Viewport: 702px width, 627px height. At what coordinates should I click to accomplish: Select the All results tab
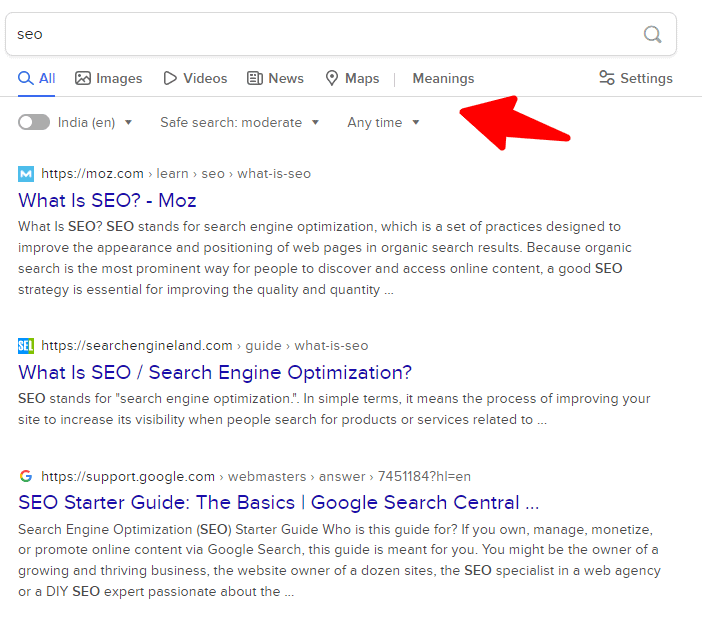click(x=36, y=78)
